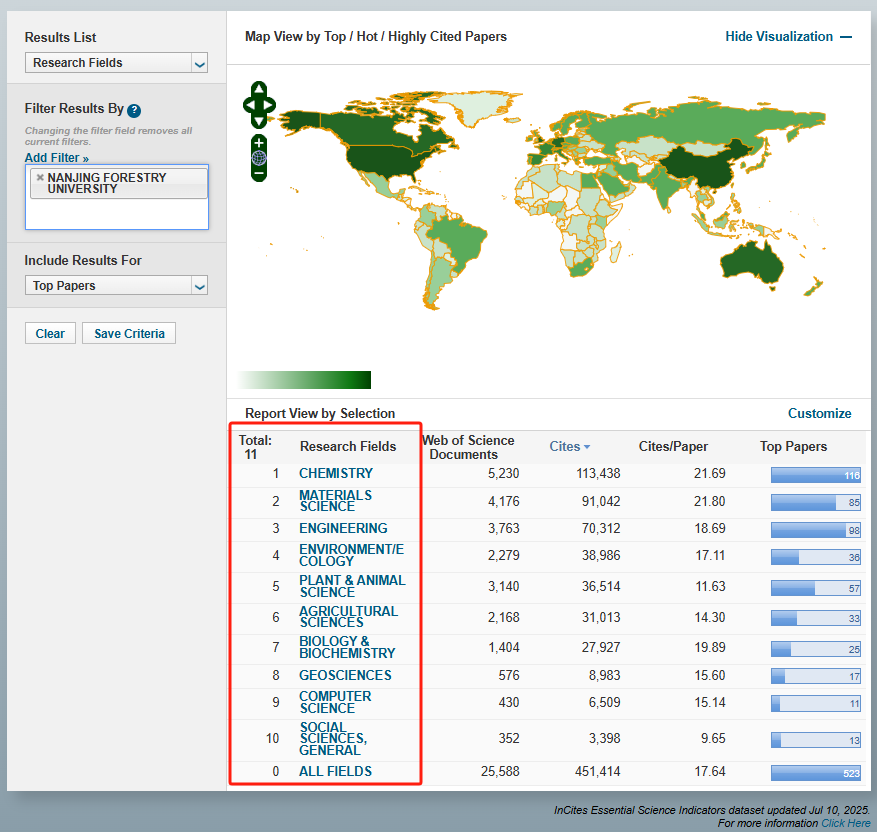This screenshot has width=877, height=832.
Task: Reset map to world view globe icon
Action: (x=259, y=158)
